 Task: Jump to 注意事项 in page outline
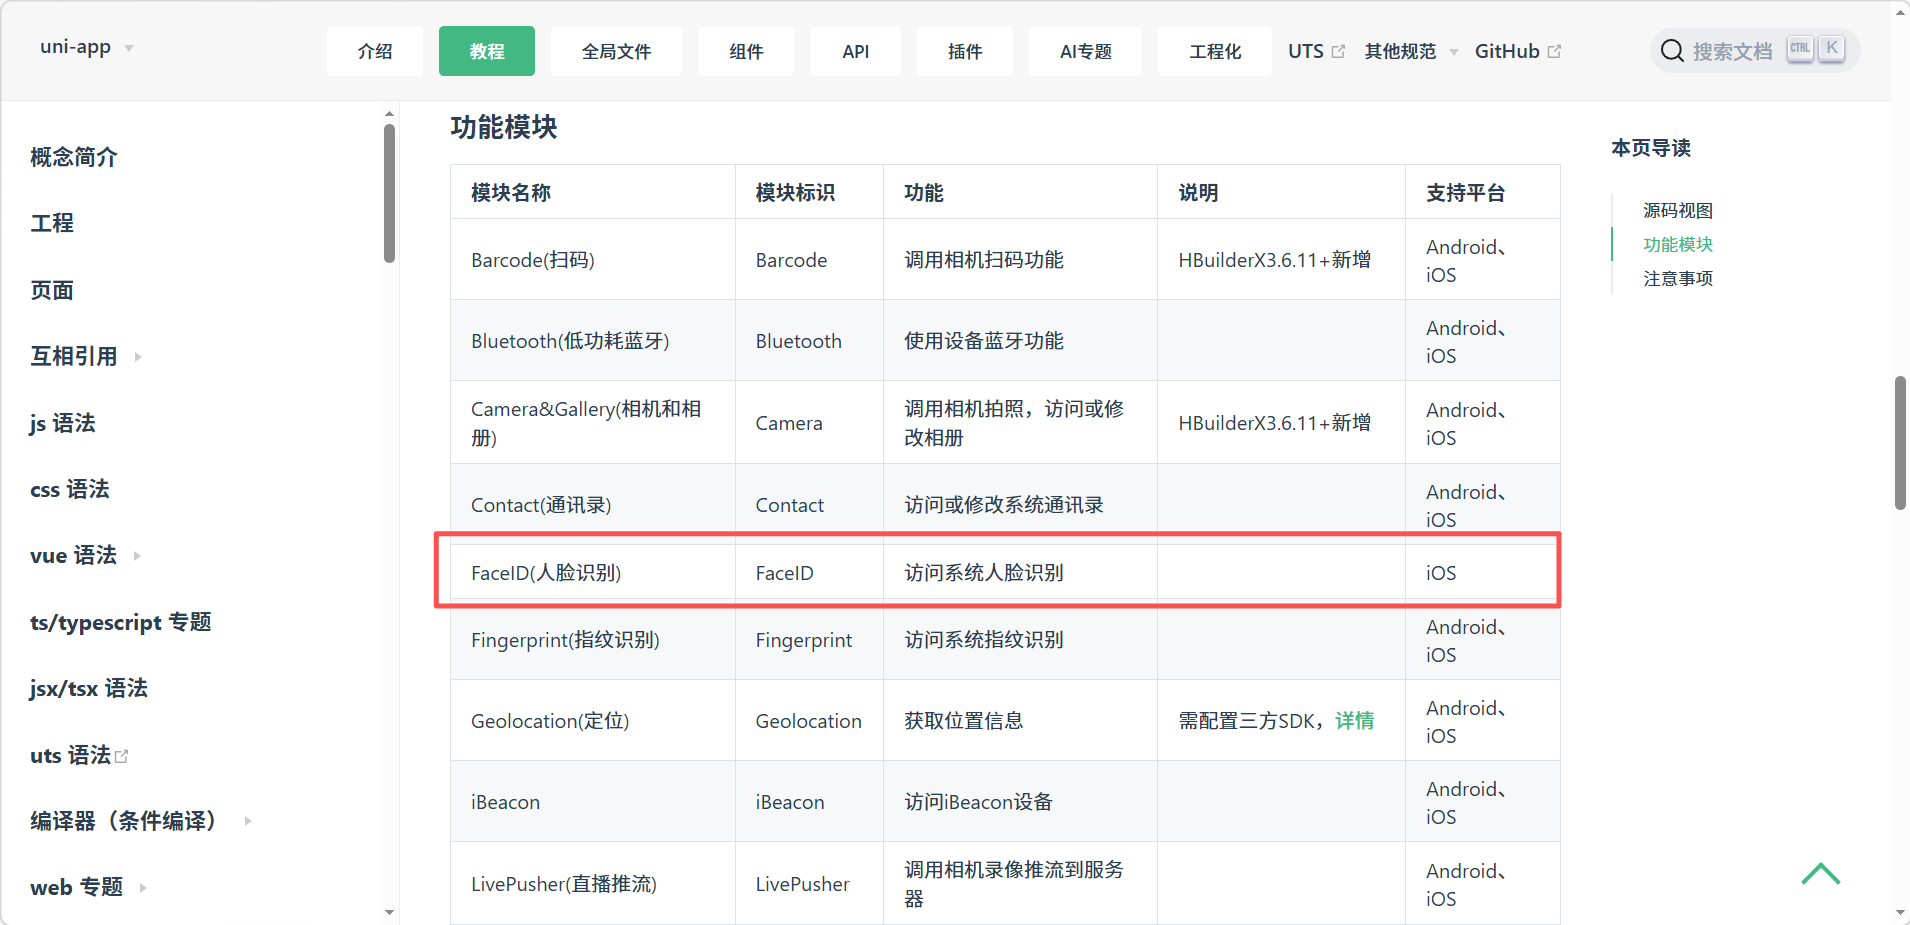[1677, 279]
